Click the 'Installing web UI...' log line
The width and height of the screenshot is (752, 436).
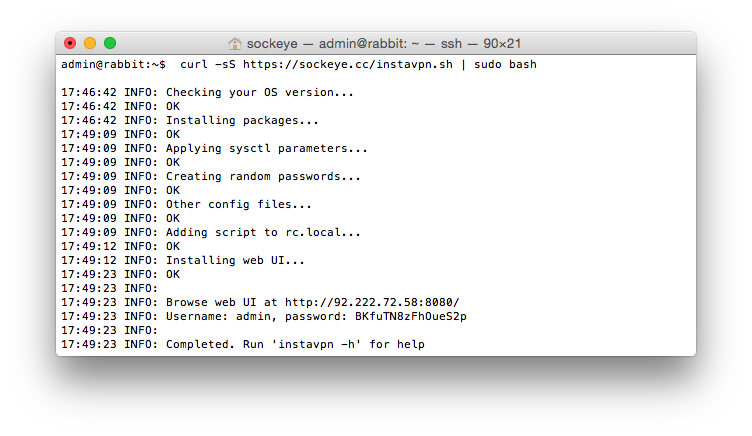click(x=236, y=260)
